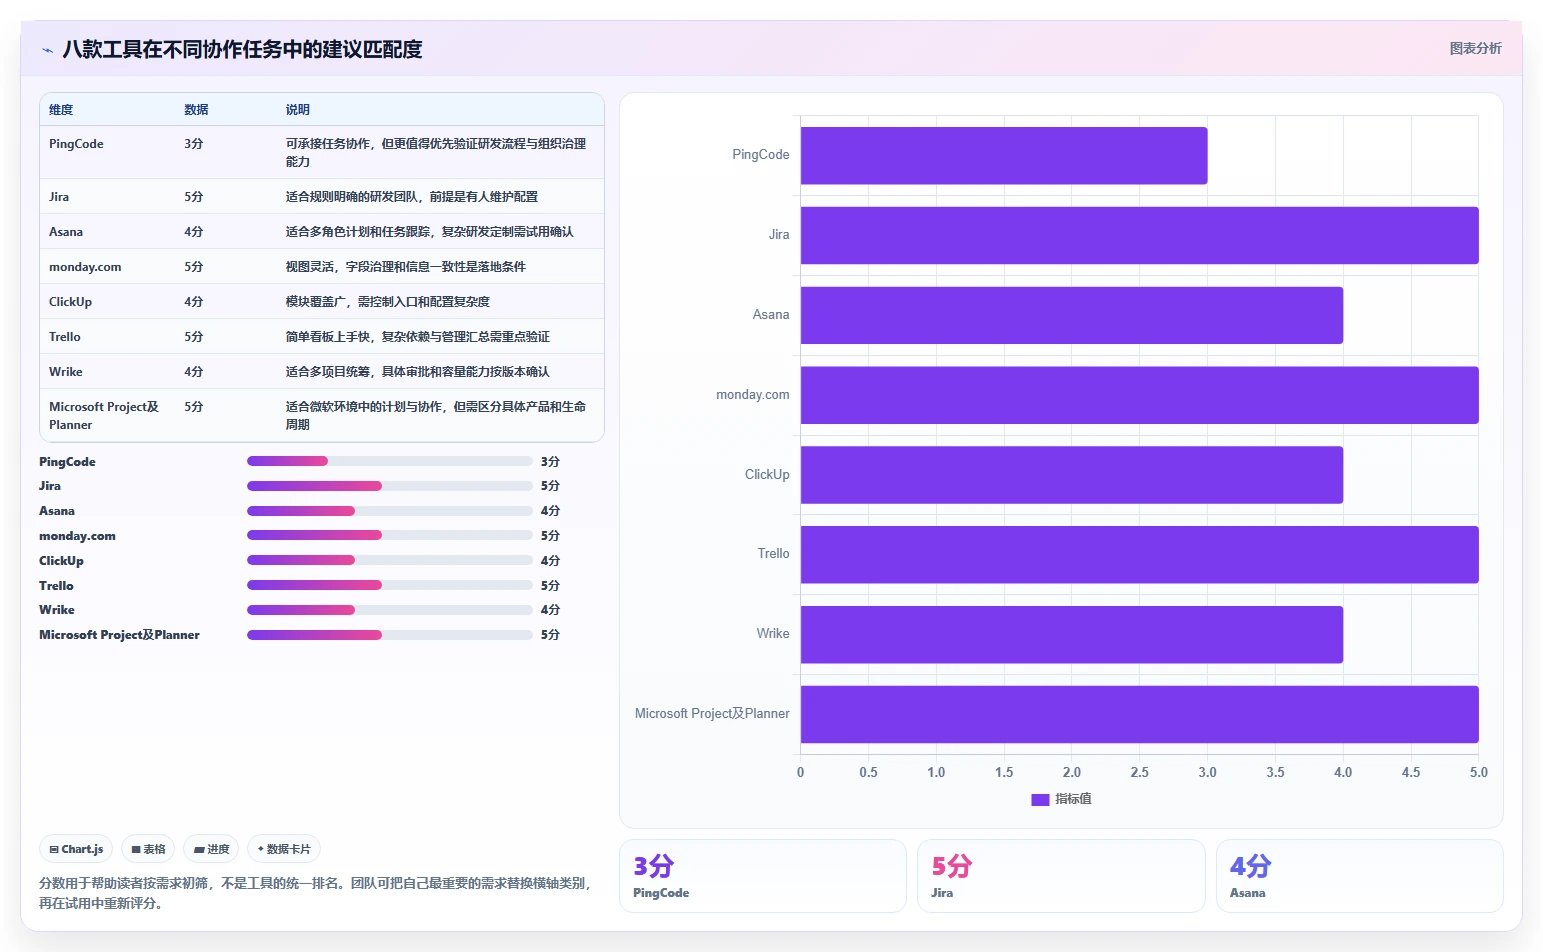
Task: Select the 3分 PingCode data card
Action: click(763, 876)
